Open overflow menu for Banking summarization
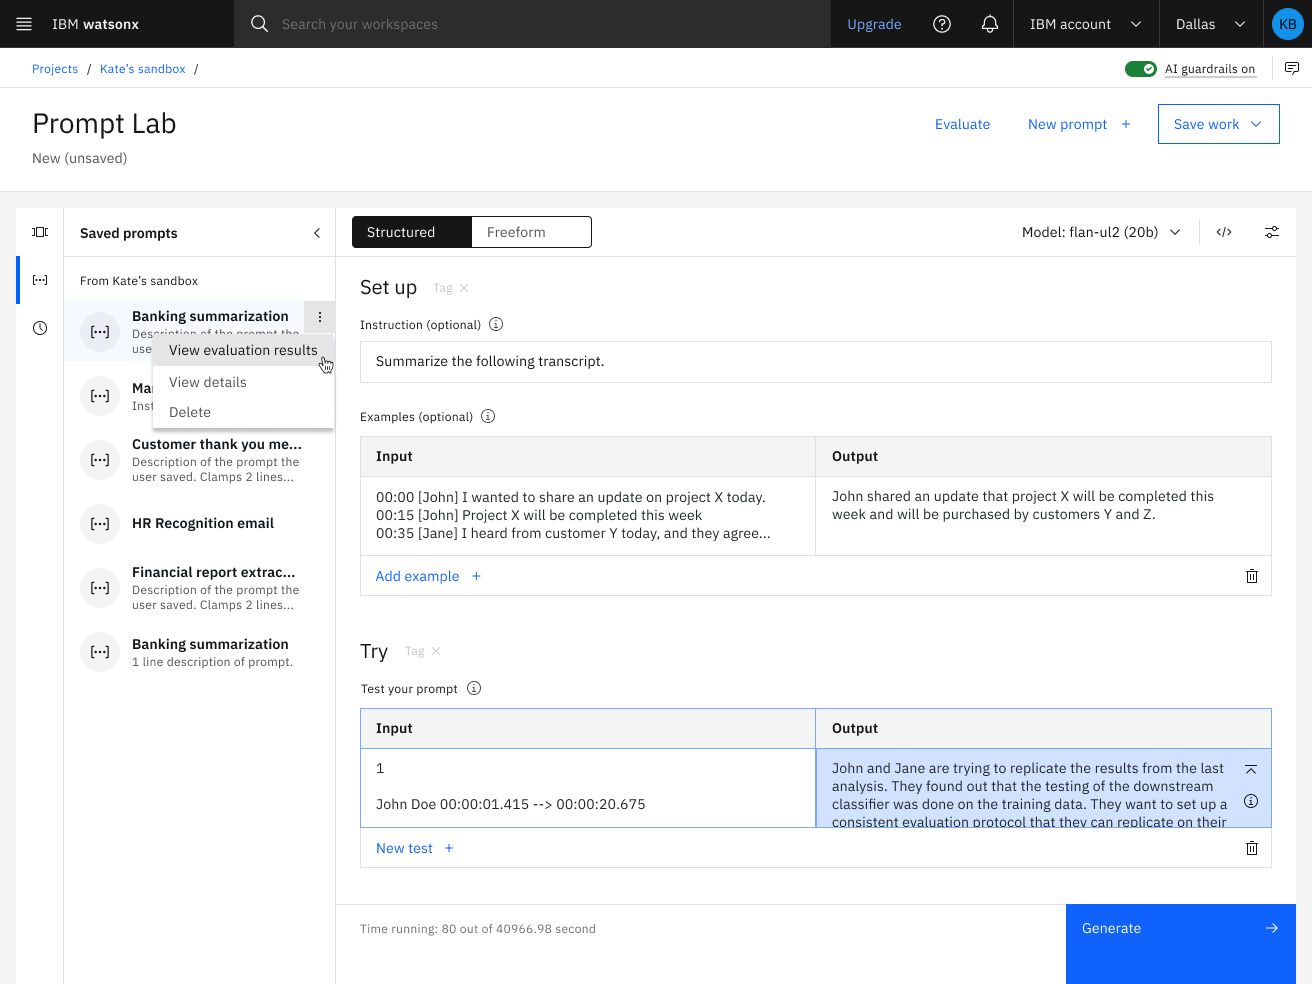This screenshot has height=984, width=1312. tap(320, 317)
